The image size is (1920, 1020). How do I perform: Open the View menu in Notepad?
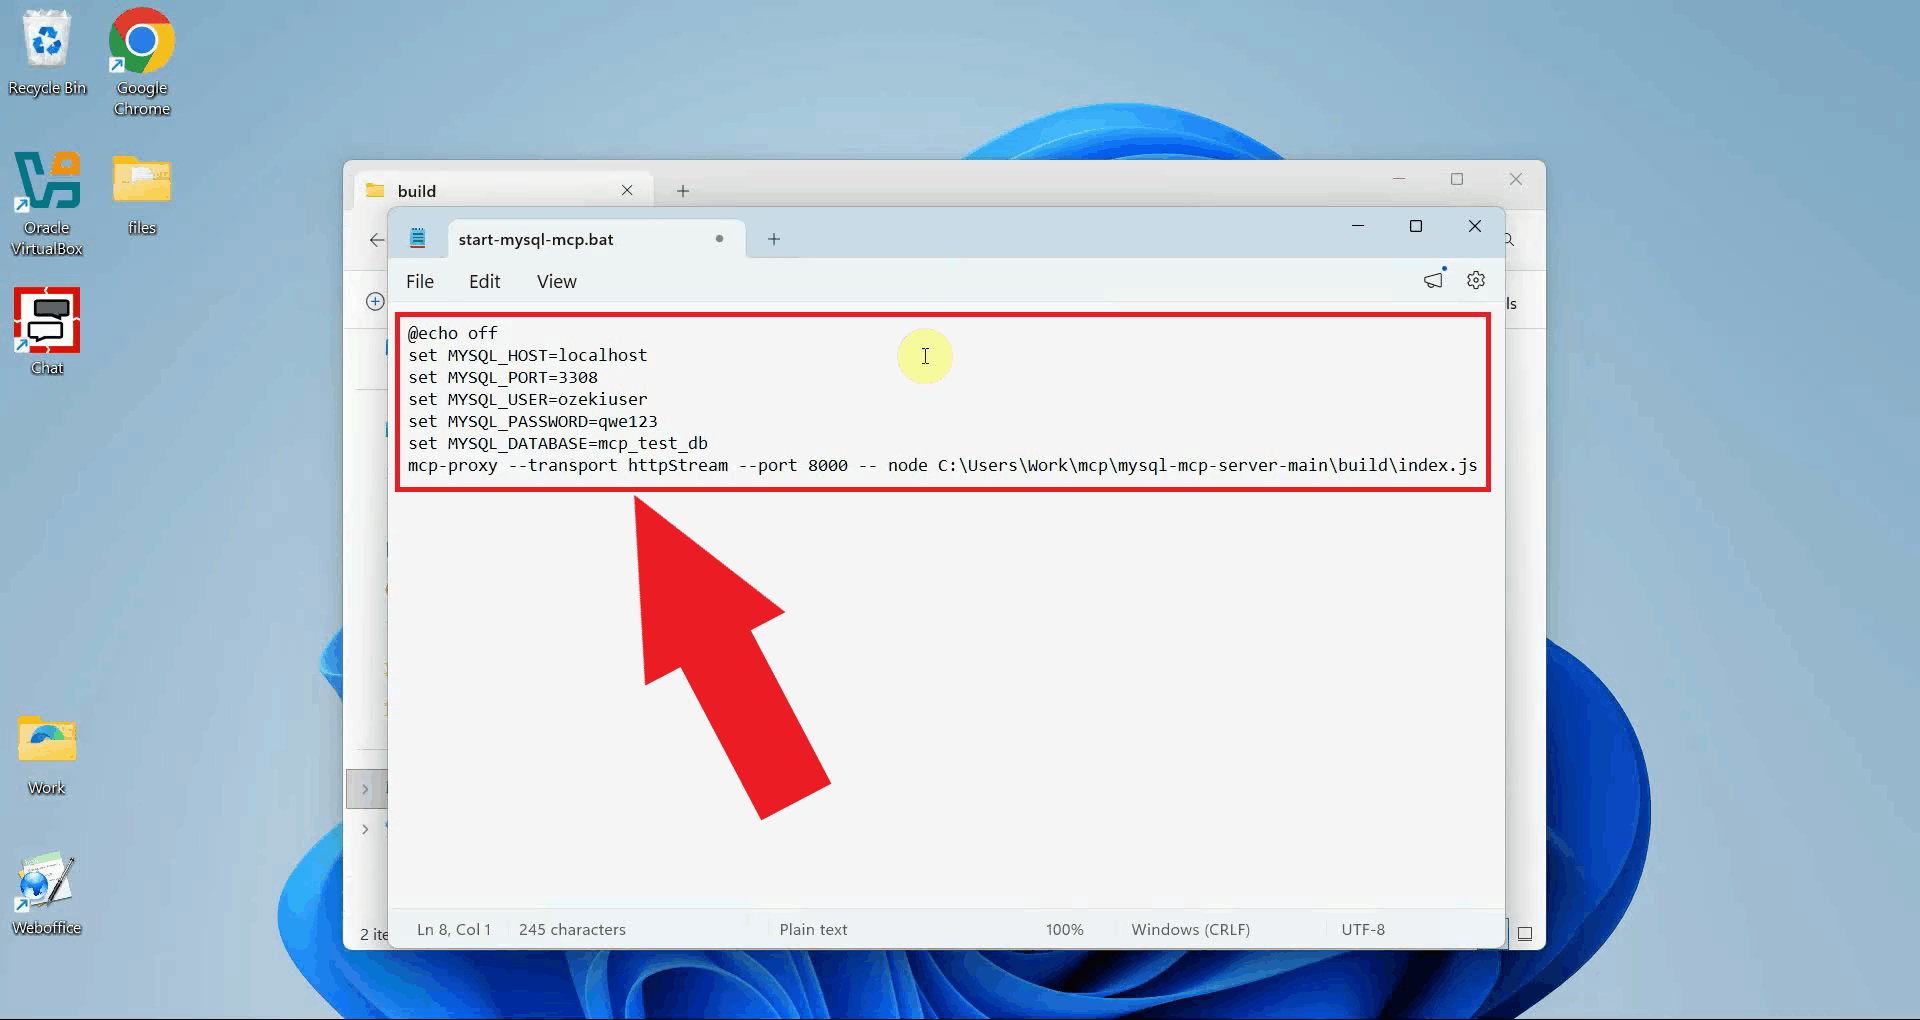coord(557,282)
